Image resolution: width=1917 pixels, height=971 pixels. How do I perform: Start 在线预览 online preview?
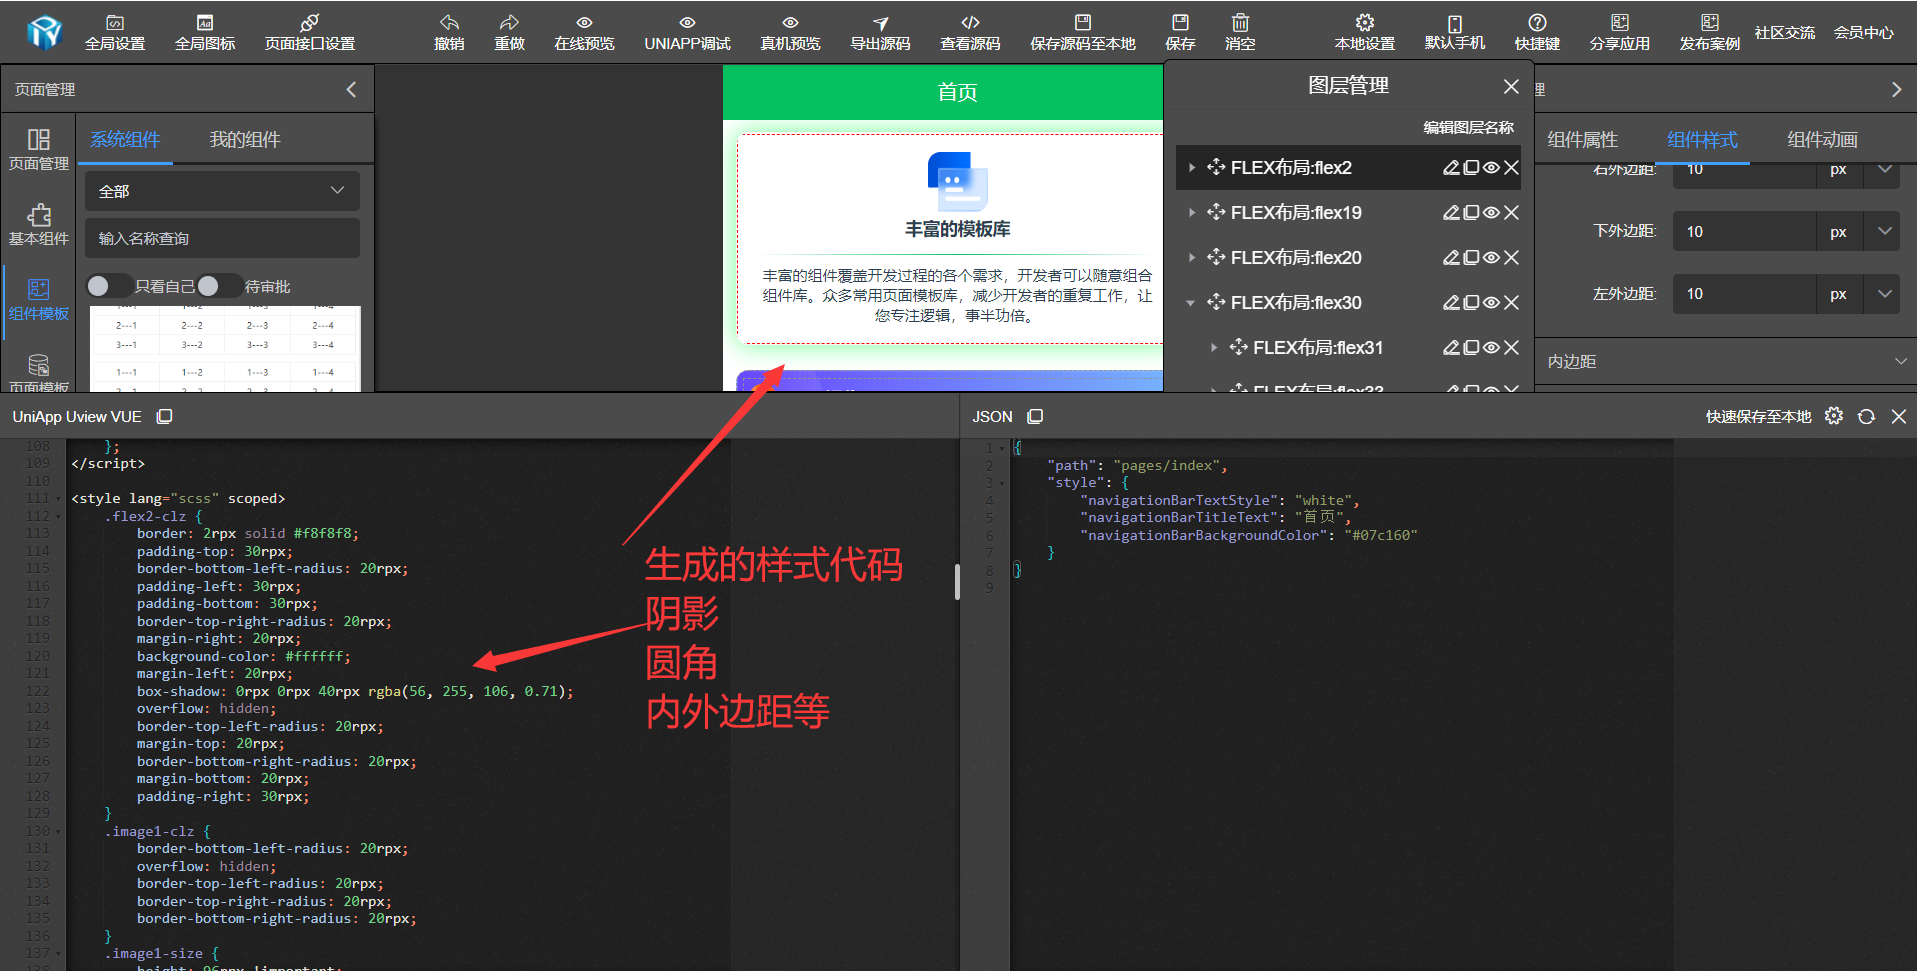pyautogui.click(x=584, y=33)
